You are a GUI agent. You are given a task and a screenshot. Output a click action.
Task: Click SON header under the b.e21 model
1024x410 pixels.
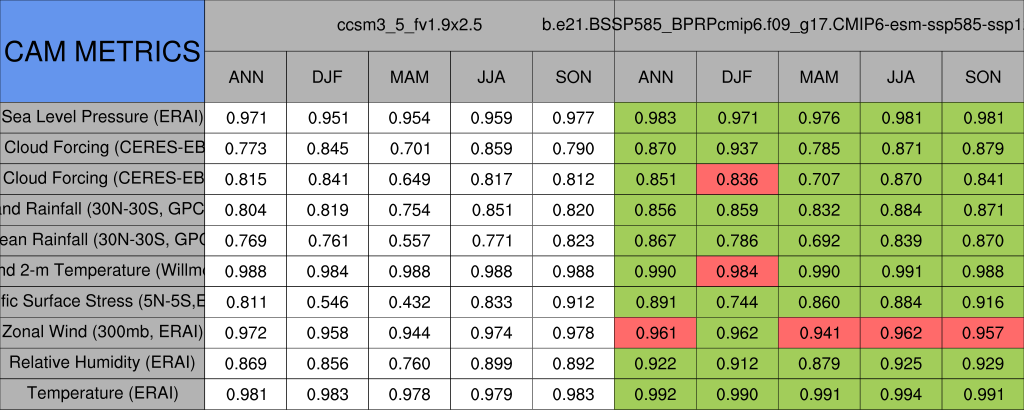(983, 77)
